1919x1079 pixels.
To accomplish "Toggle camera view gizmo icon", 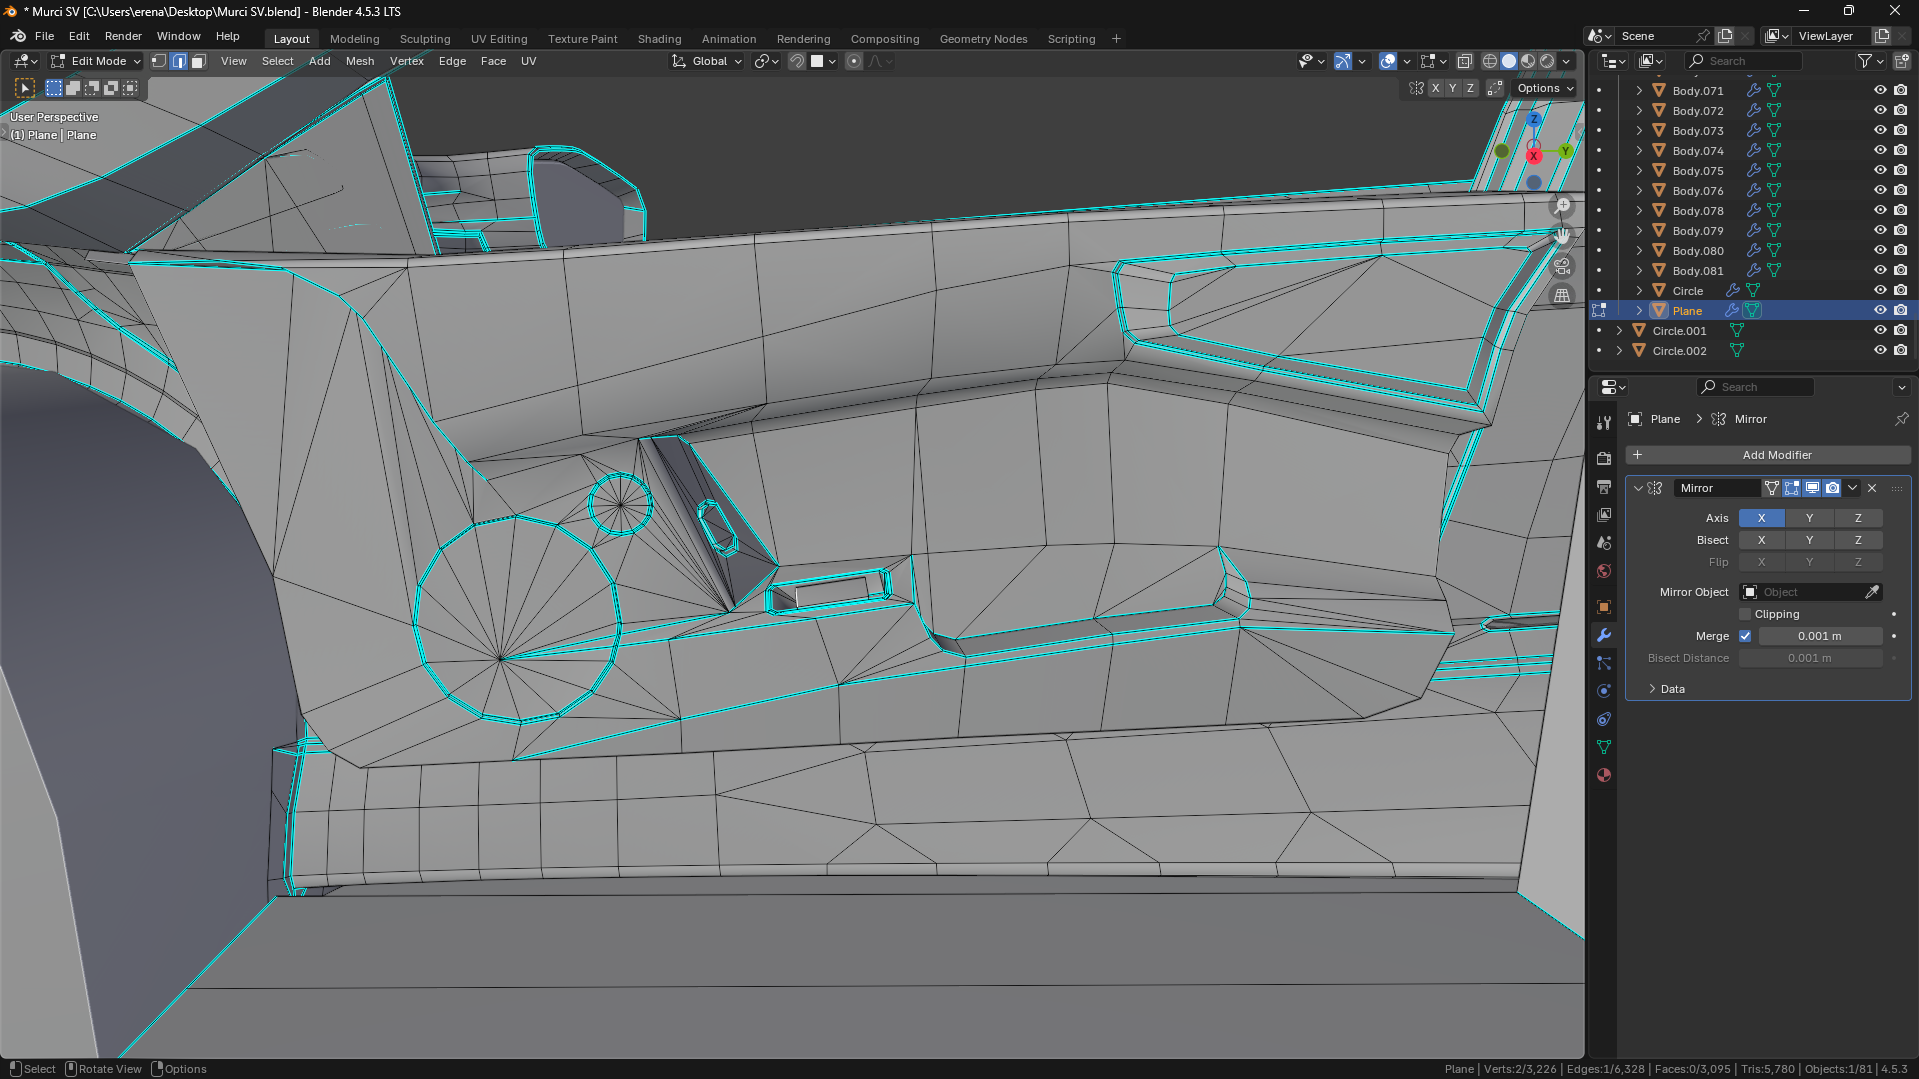I will coord(1562,266).
